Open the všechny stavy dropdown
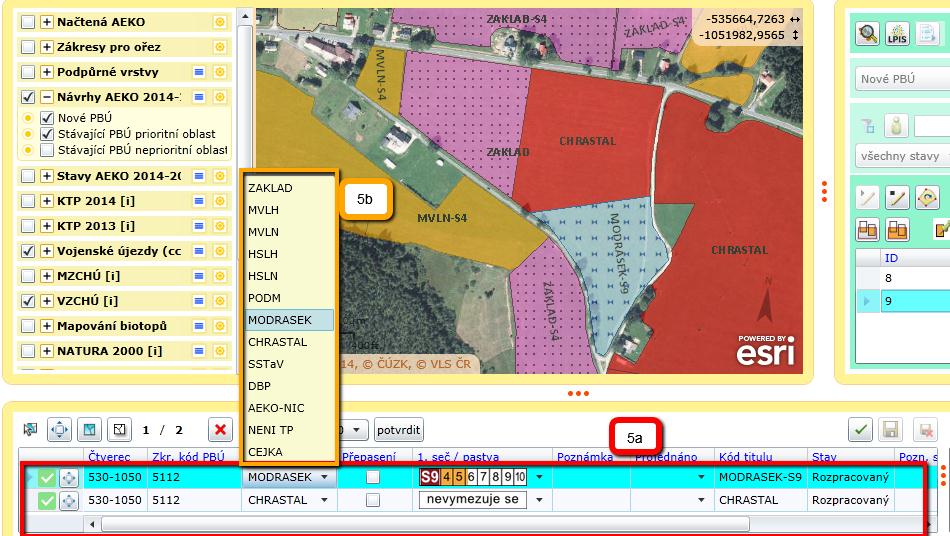 [x=902, y=156]
